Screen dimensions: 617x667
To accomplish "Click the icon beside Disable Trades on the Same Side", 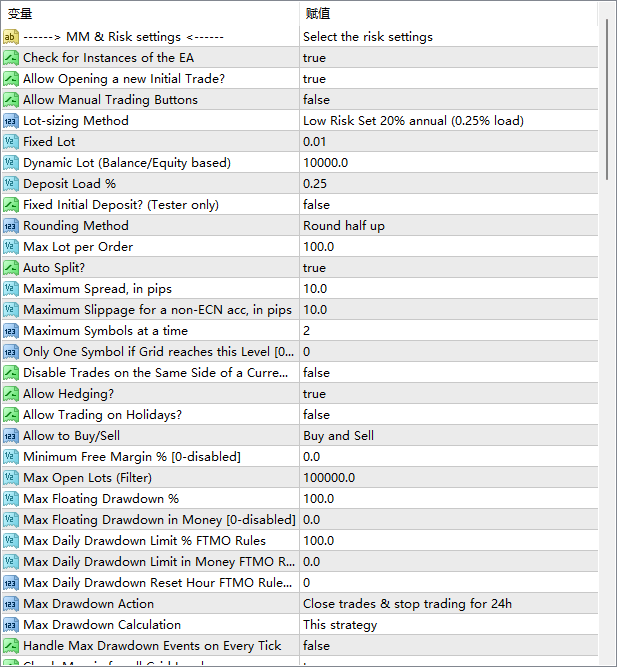I will coord(11,373).
